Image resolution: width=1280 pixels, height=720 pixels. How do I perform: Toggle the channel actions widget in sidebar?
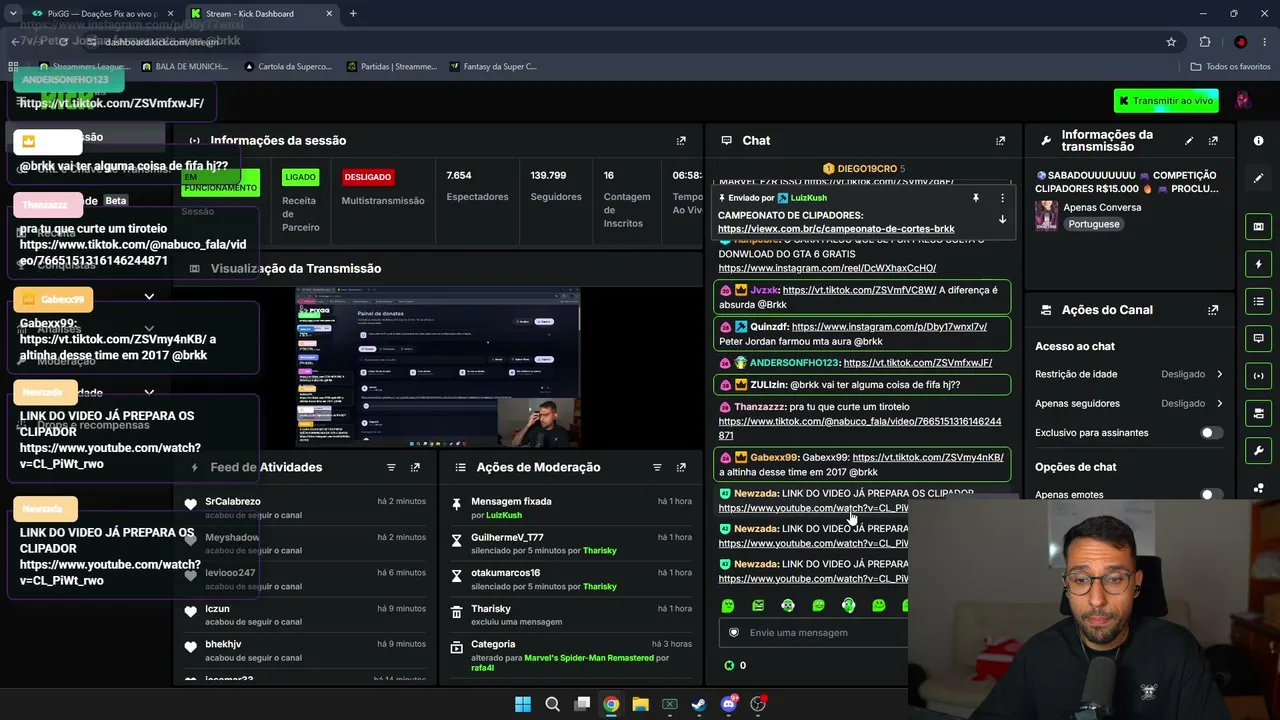click(1258, 413)
